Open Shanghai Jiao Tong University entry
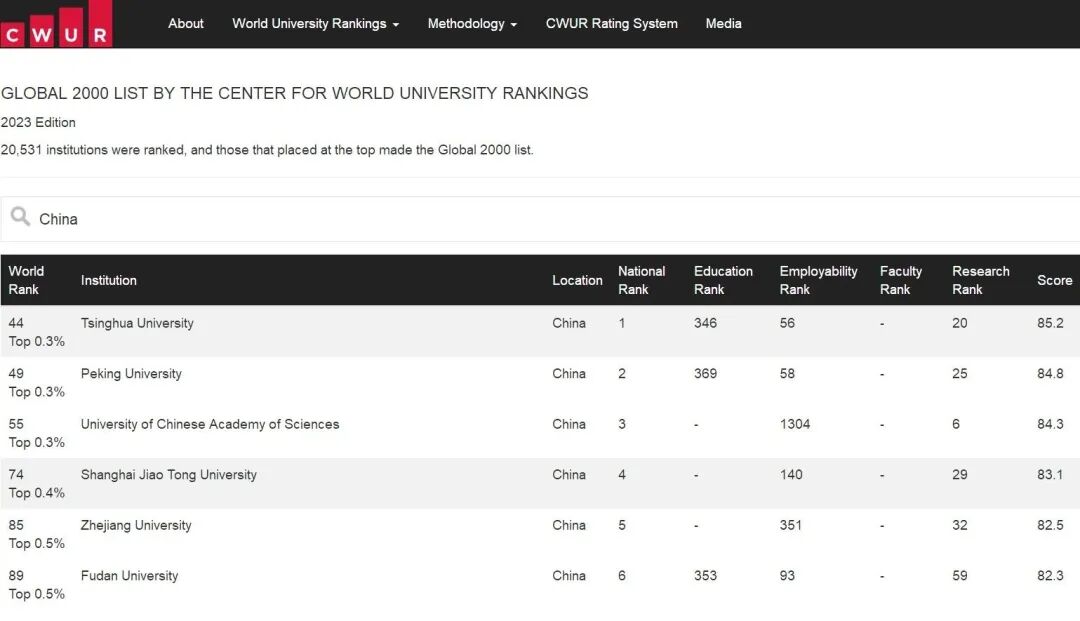Viewport: 1080px width, 621px height. click(x=169, y=474)
